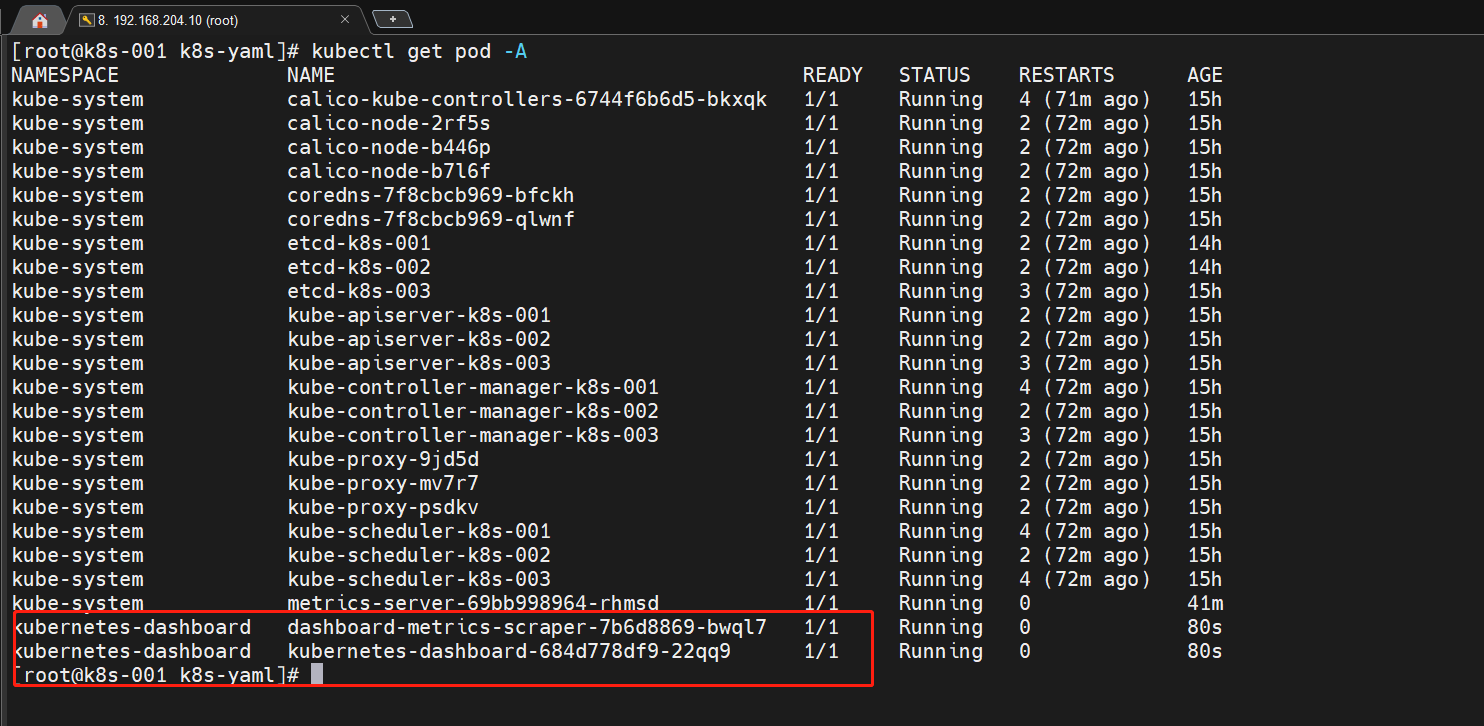Click pod name coredns-7f8cbcb969-qlwnf
The height and width of the screenshot is (726, 1484).
click(x=431, y=219)
